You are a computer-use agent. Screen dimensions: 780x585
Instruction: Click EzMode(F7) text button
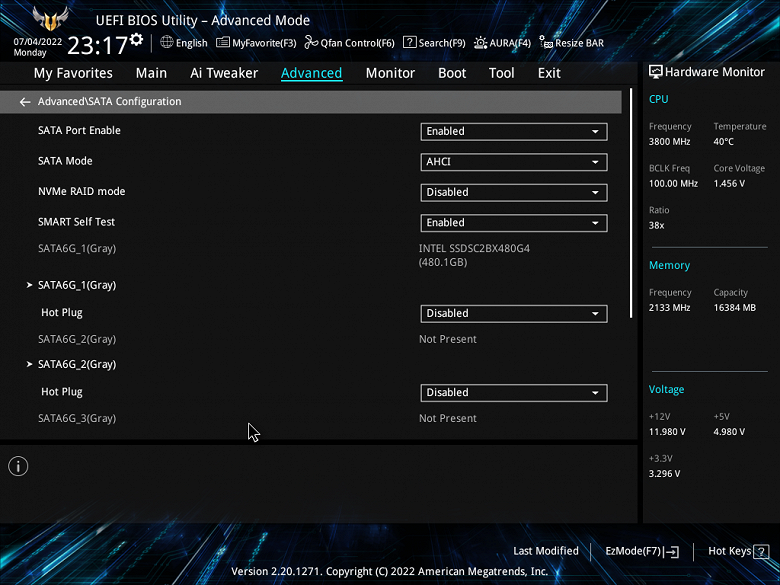(x=633, y=551)
